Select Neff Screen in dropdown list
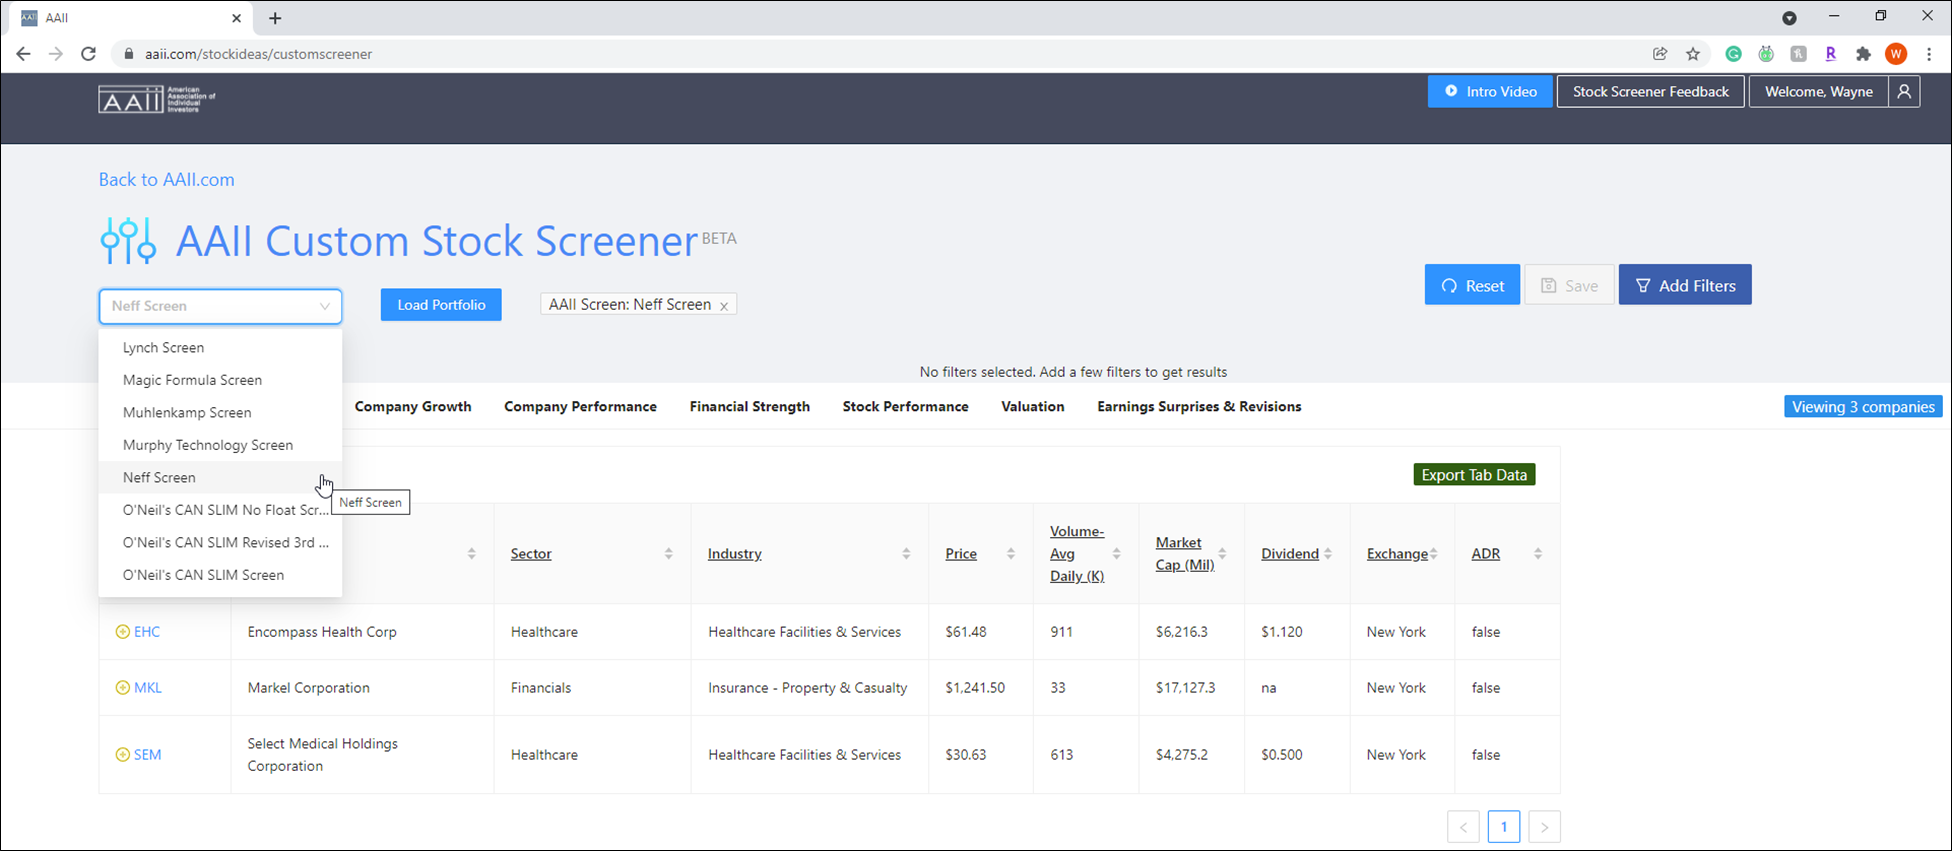The image size is (1952, 851). click(220, 478)
